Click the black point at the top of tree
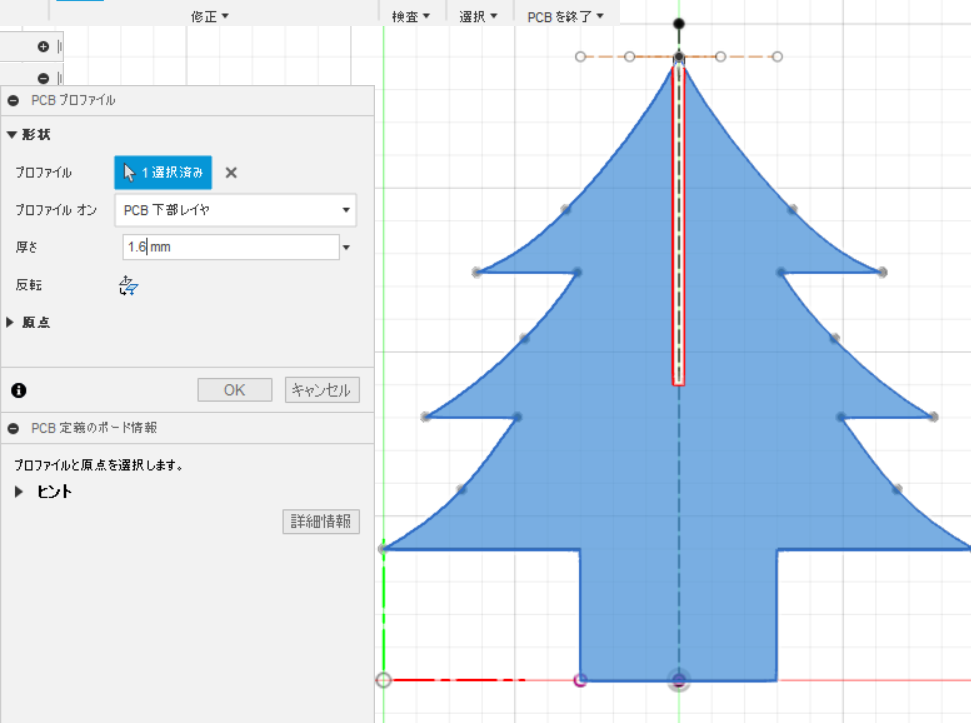Screen dimensions: 971x723 (x=679, y=24)
